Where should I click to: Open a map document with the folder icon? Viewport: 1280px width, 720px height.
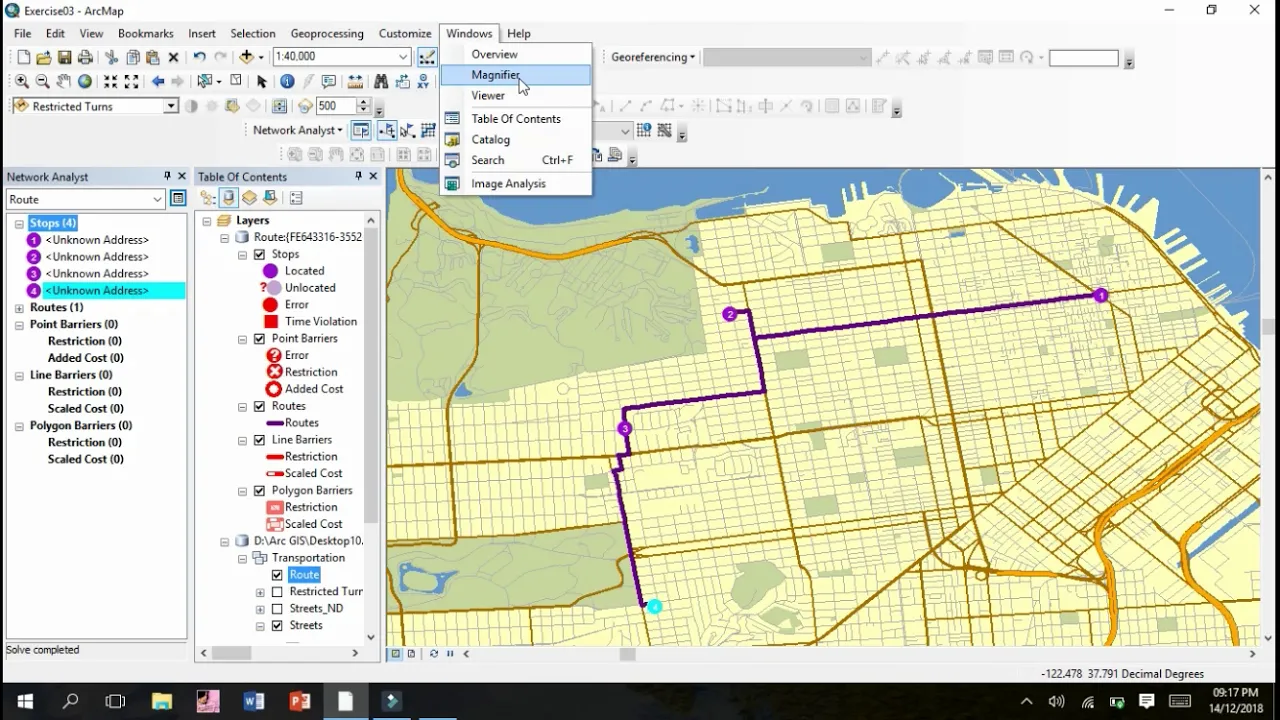tap(44, 58)
